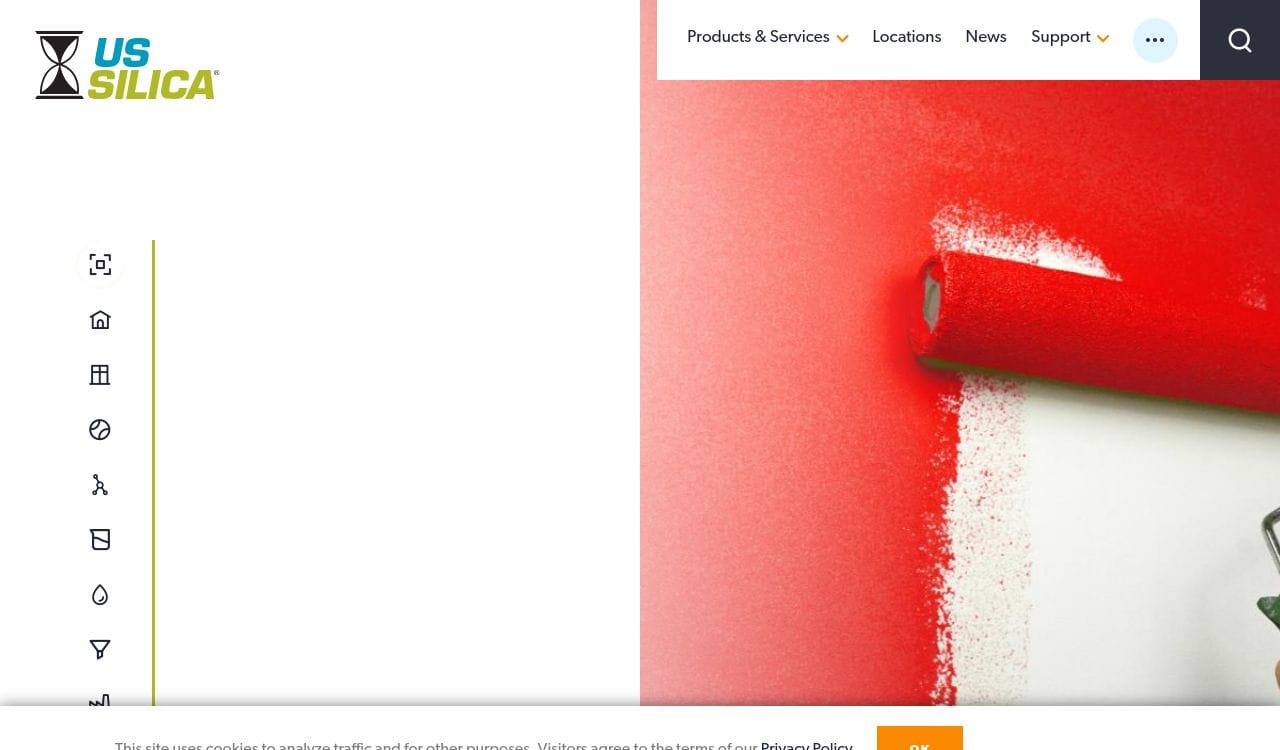Go to the News page
1280x750 pixels.
coord(986,37)
